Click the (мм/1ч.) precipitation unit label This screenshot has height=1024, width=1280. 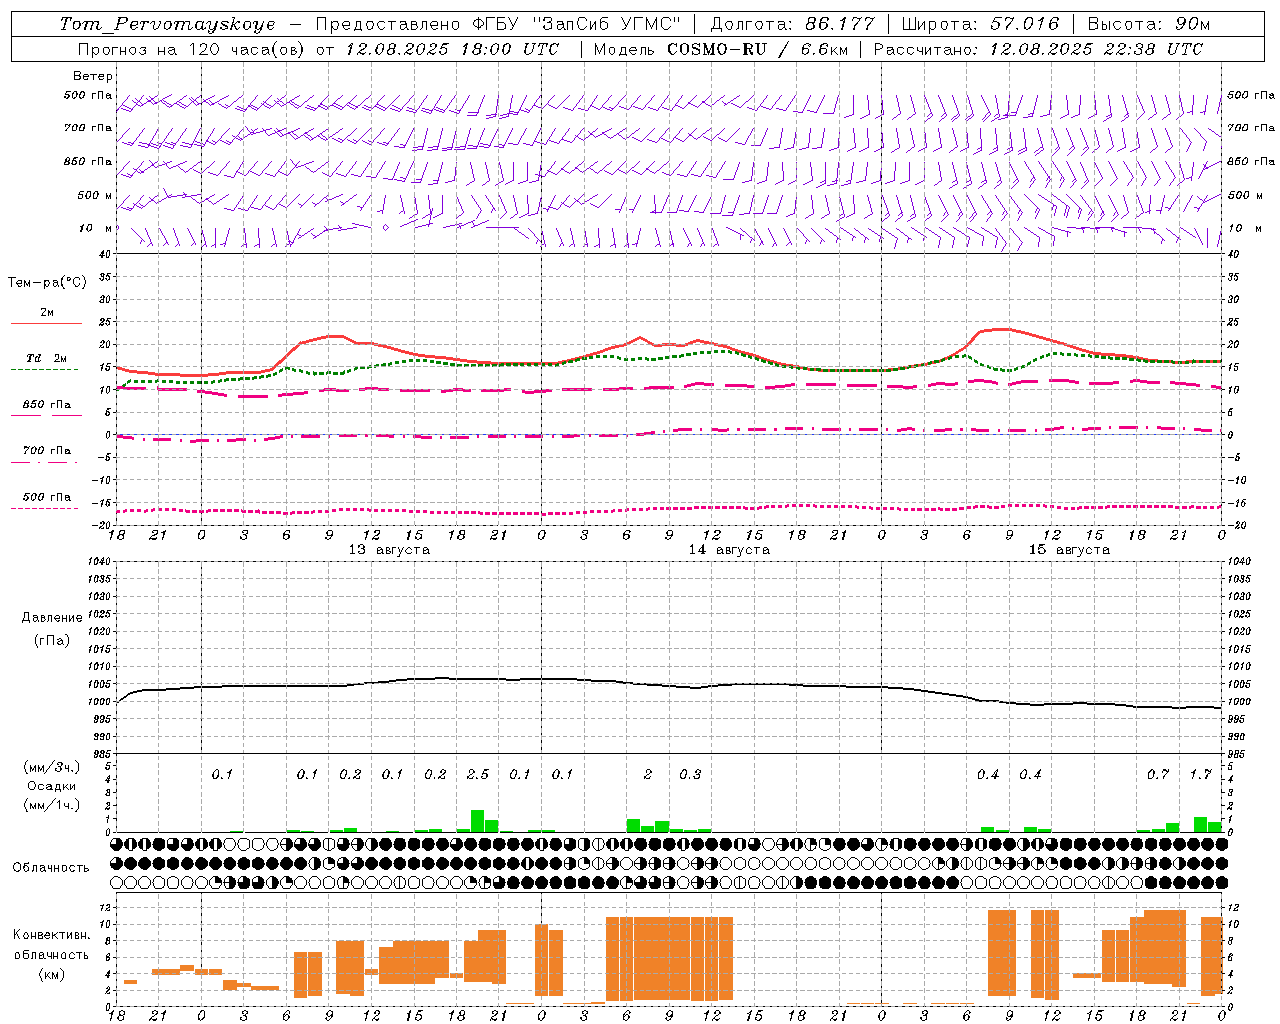51,805
